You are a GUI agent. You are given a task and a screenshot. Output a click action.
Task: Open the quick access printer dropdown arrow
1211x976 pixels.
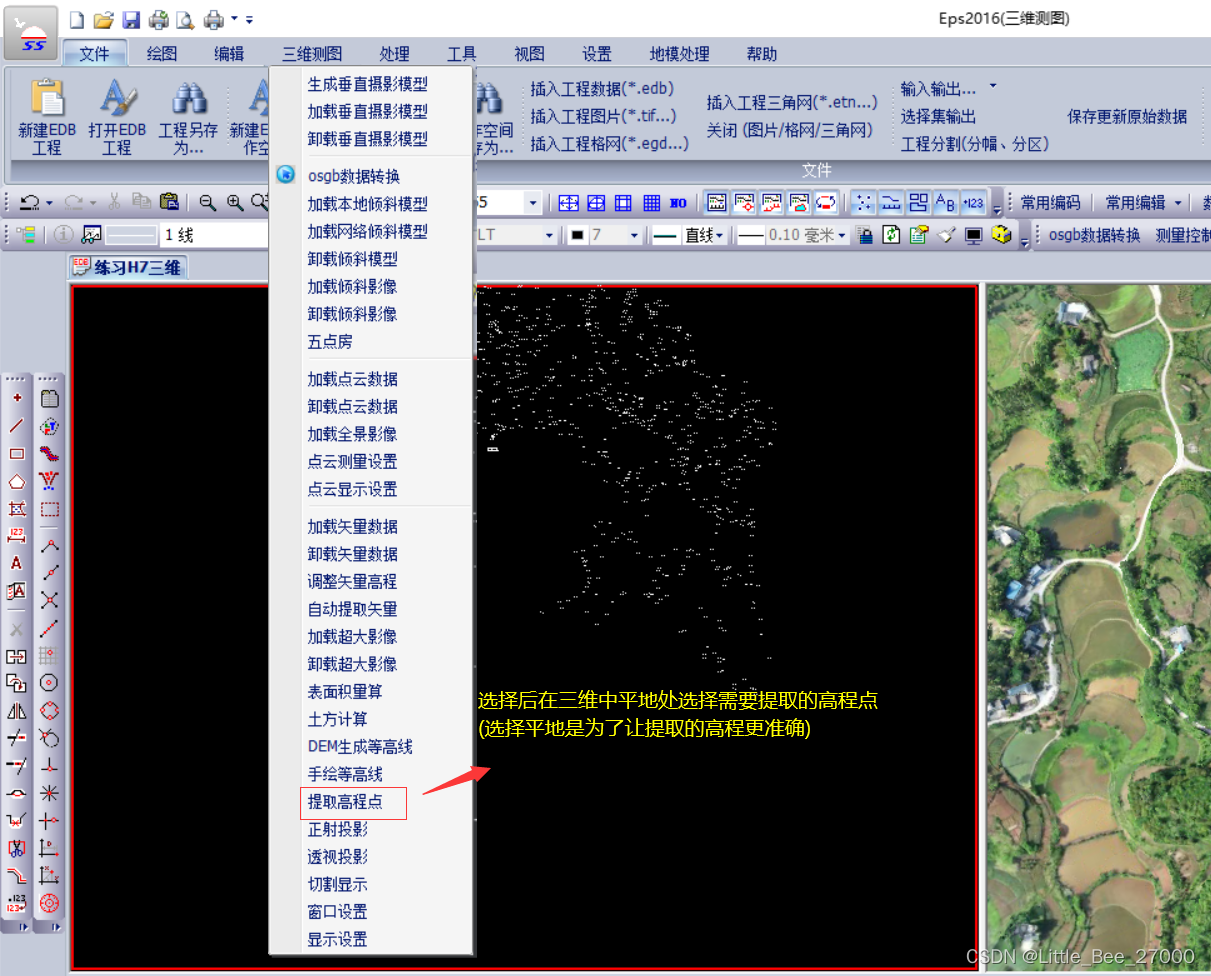pos(235,19)
